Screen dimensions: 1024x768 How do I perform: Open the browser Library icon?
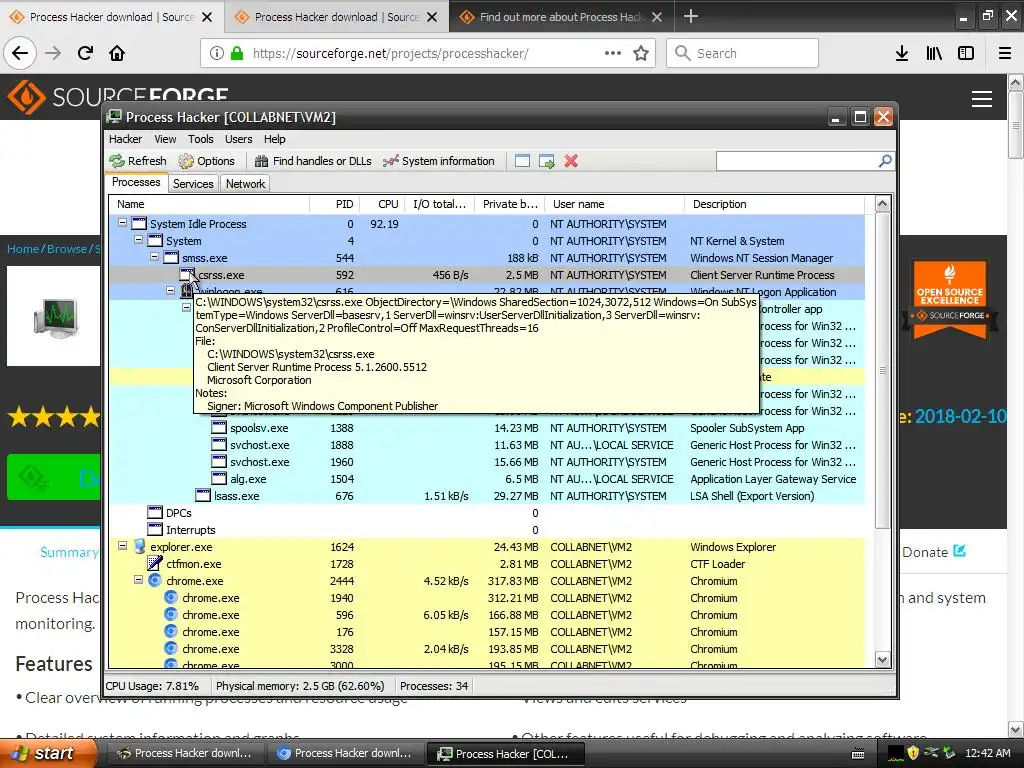(x=934, y=54)
